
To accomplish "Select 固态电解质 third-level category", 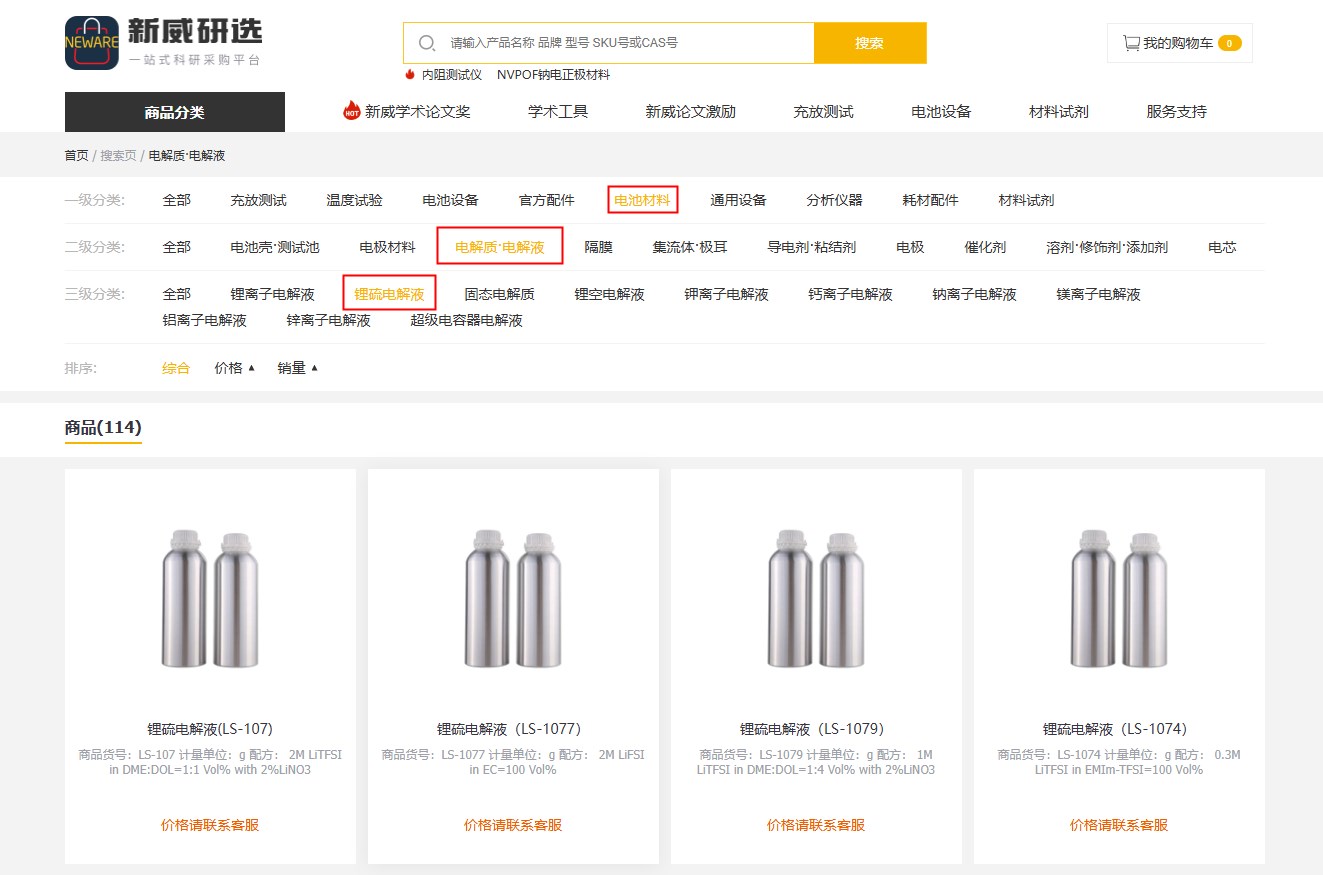I will coord(499,294).
